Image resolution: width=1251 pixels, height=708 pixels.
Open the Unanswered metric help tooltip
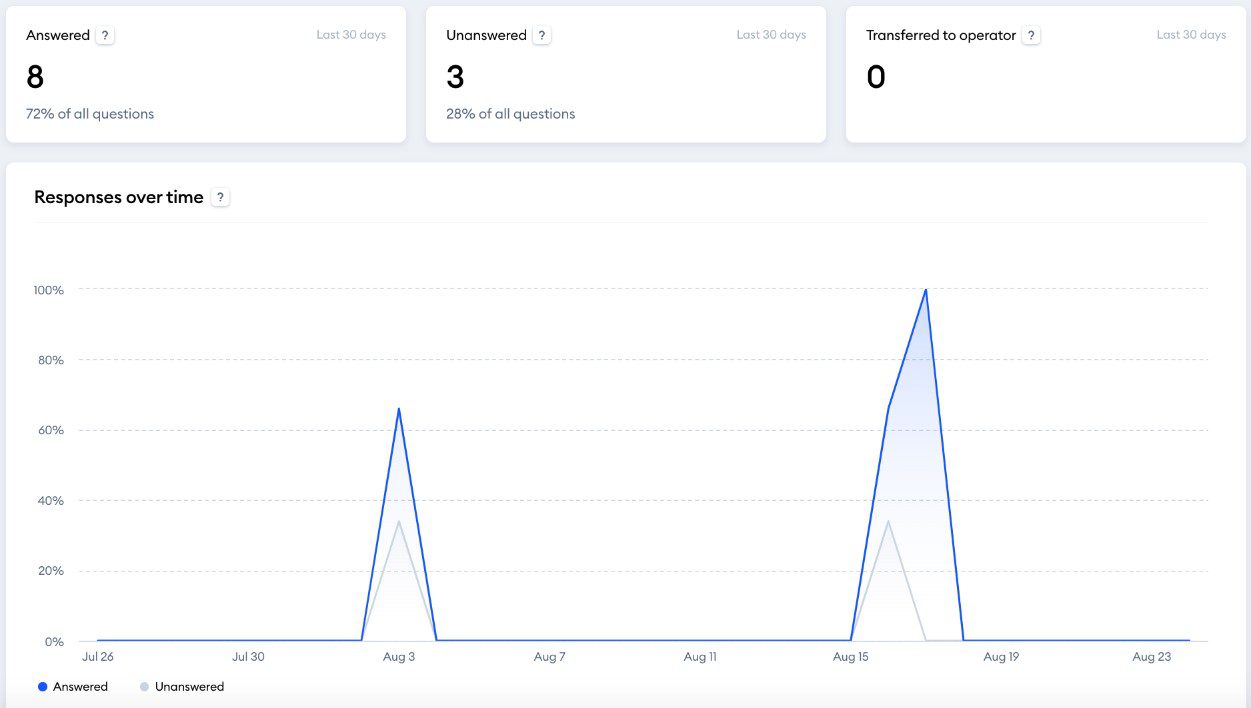pos(541,34)
